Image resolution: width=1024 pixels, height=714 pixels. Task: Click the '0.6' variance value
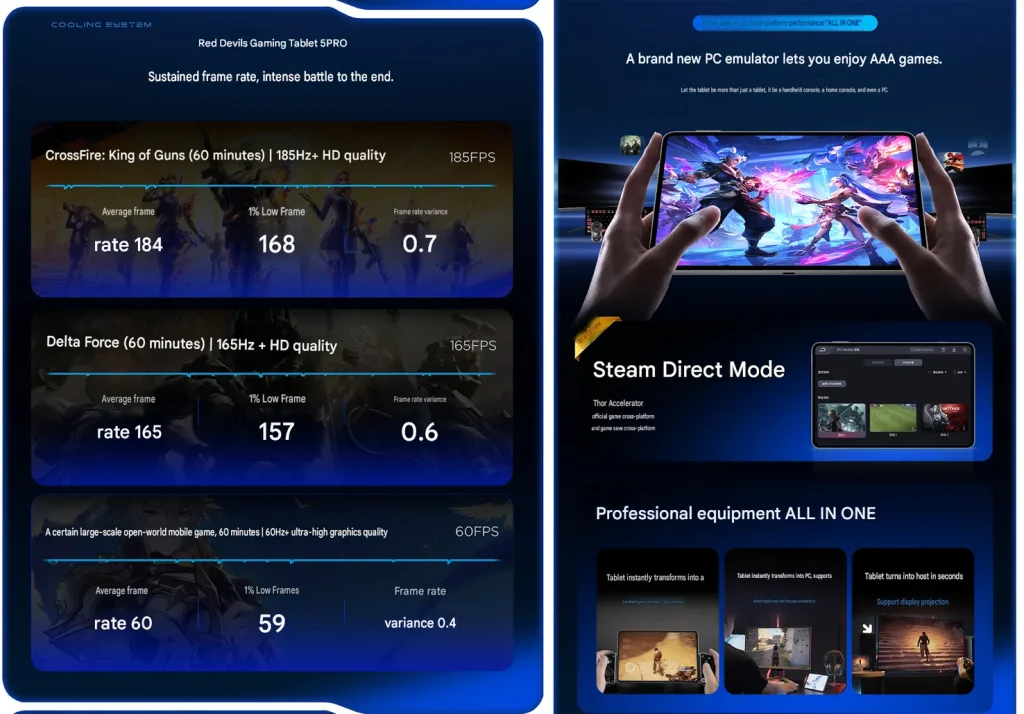tap(419, 432)
